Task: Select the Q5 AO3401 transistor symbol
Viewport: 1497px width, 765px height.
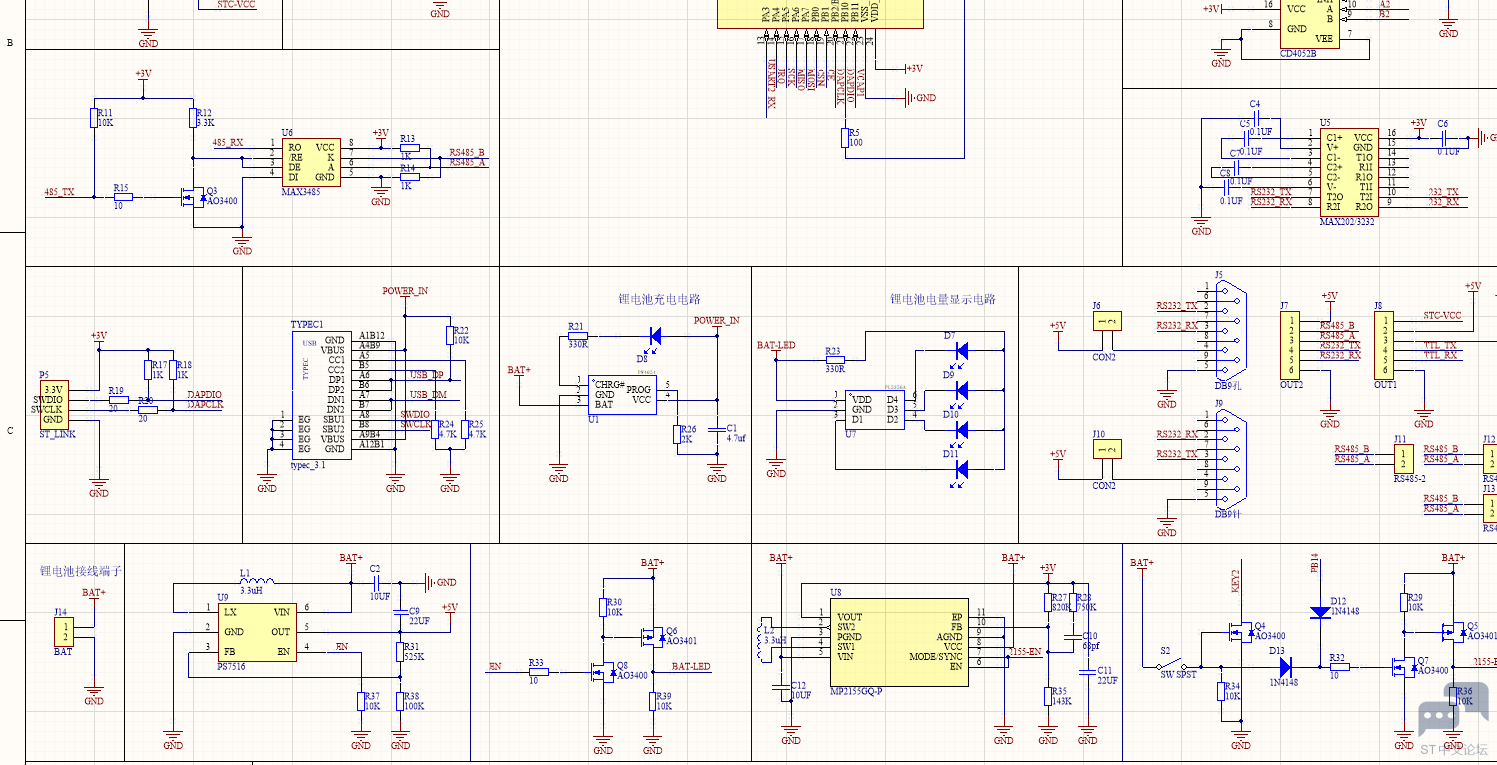Action: point(1453,631)
